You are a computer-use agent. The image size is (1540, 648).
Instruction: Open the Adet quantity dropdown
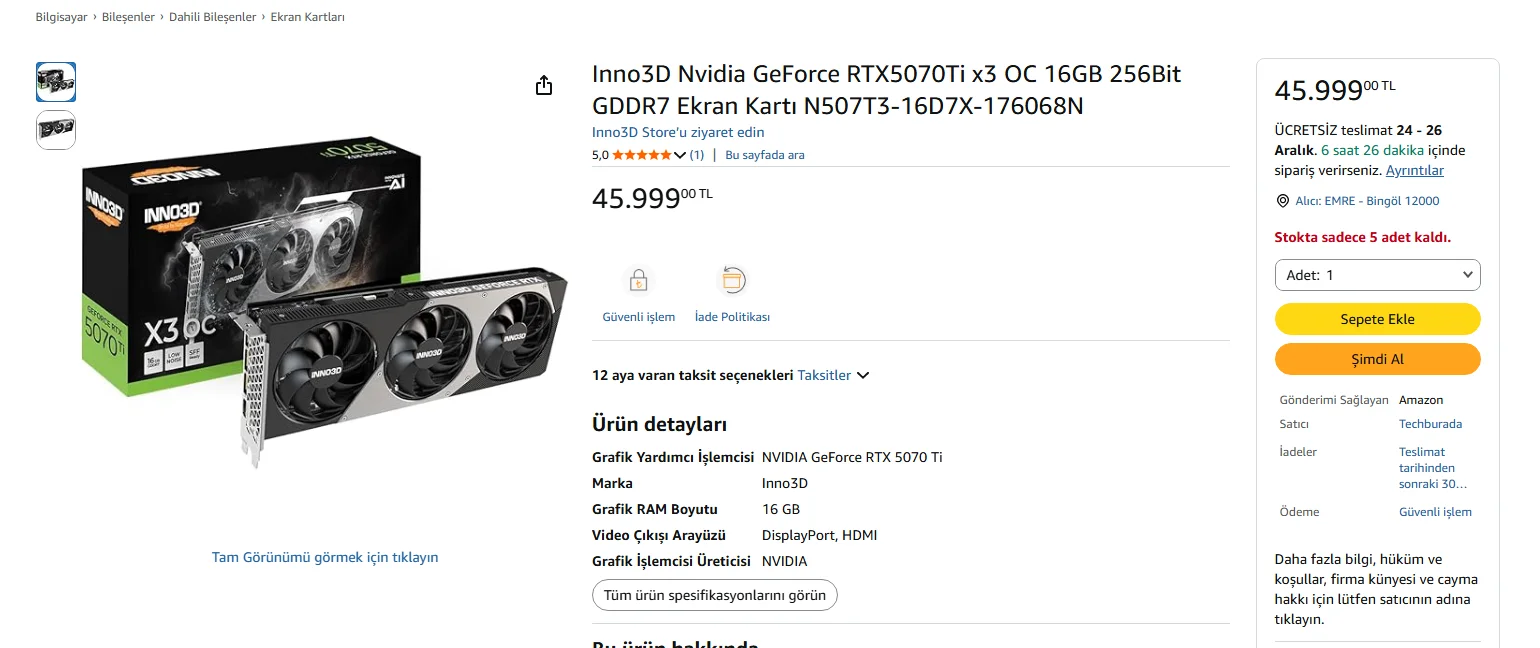[x=1377, y=275]
